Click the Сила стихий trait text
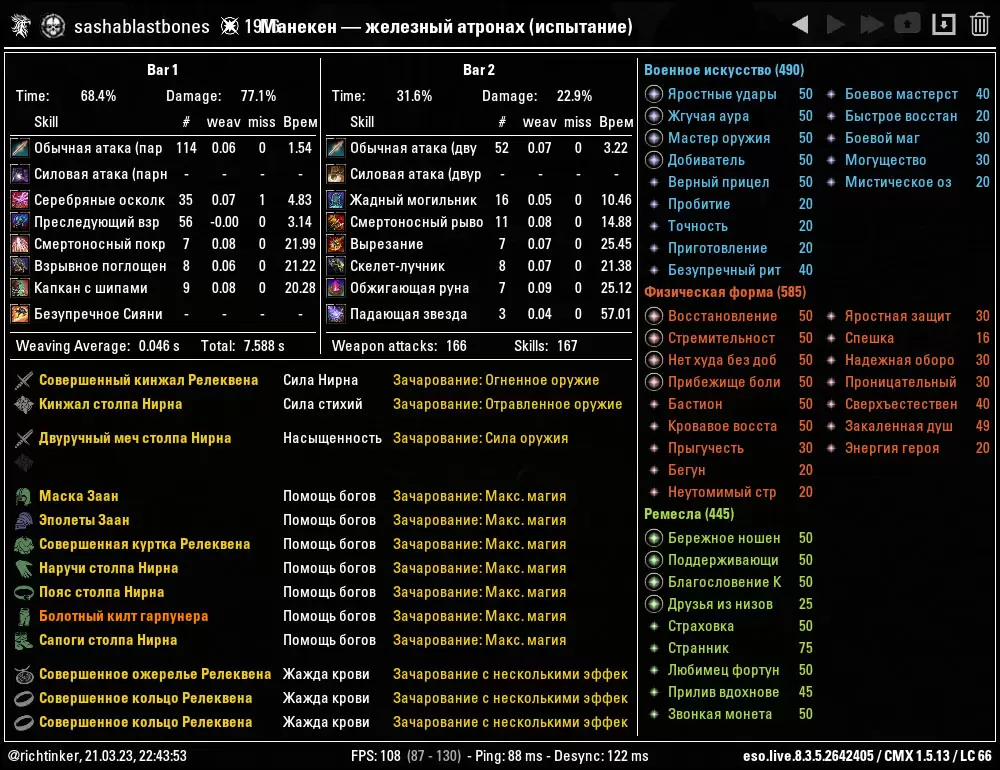 (323, 404)
